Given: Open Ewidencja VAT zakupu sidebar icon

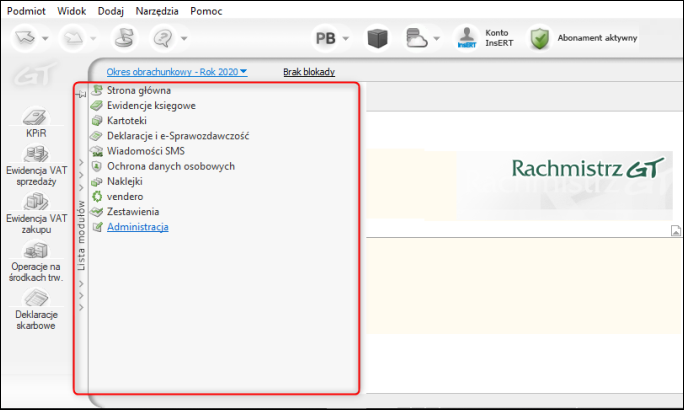Looking at the screenshot, I should coord(36,214).
